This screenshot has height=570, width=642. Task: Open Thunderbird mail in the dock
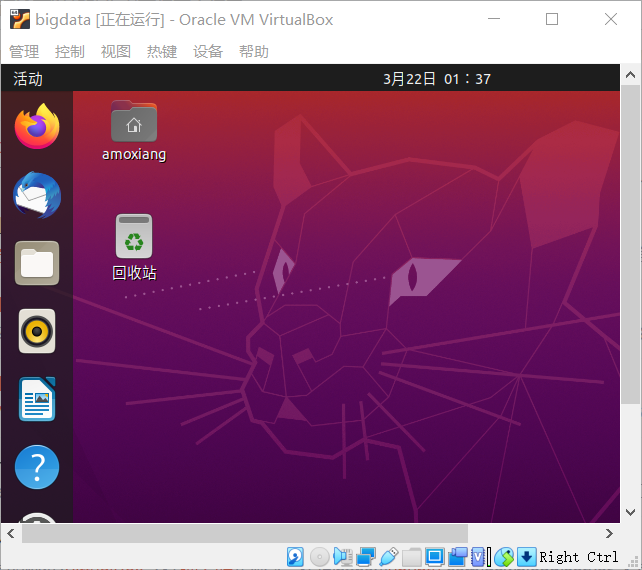point(37,195)
